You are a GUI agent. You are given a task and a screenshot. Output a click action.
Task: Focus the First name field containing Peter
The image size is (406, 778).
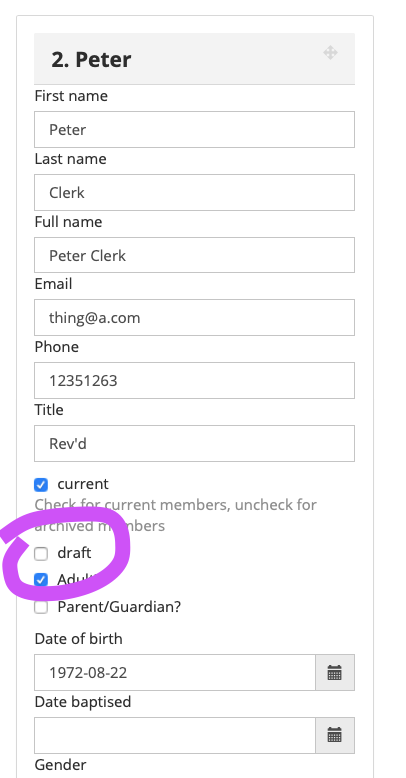(x=195, y=130)
